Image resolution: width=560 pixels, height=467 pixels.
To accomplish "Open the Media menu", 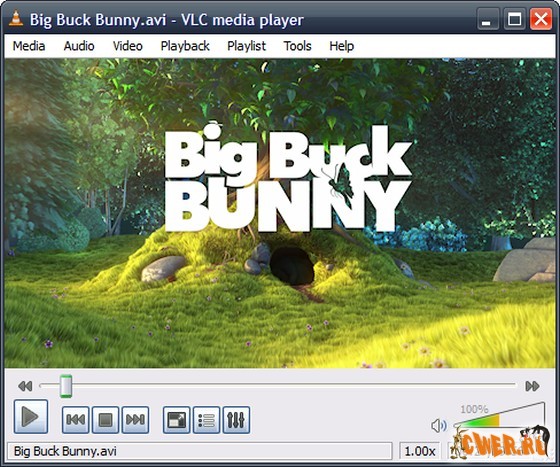I will coord(29,46).
